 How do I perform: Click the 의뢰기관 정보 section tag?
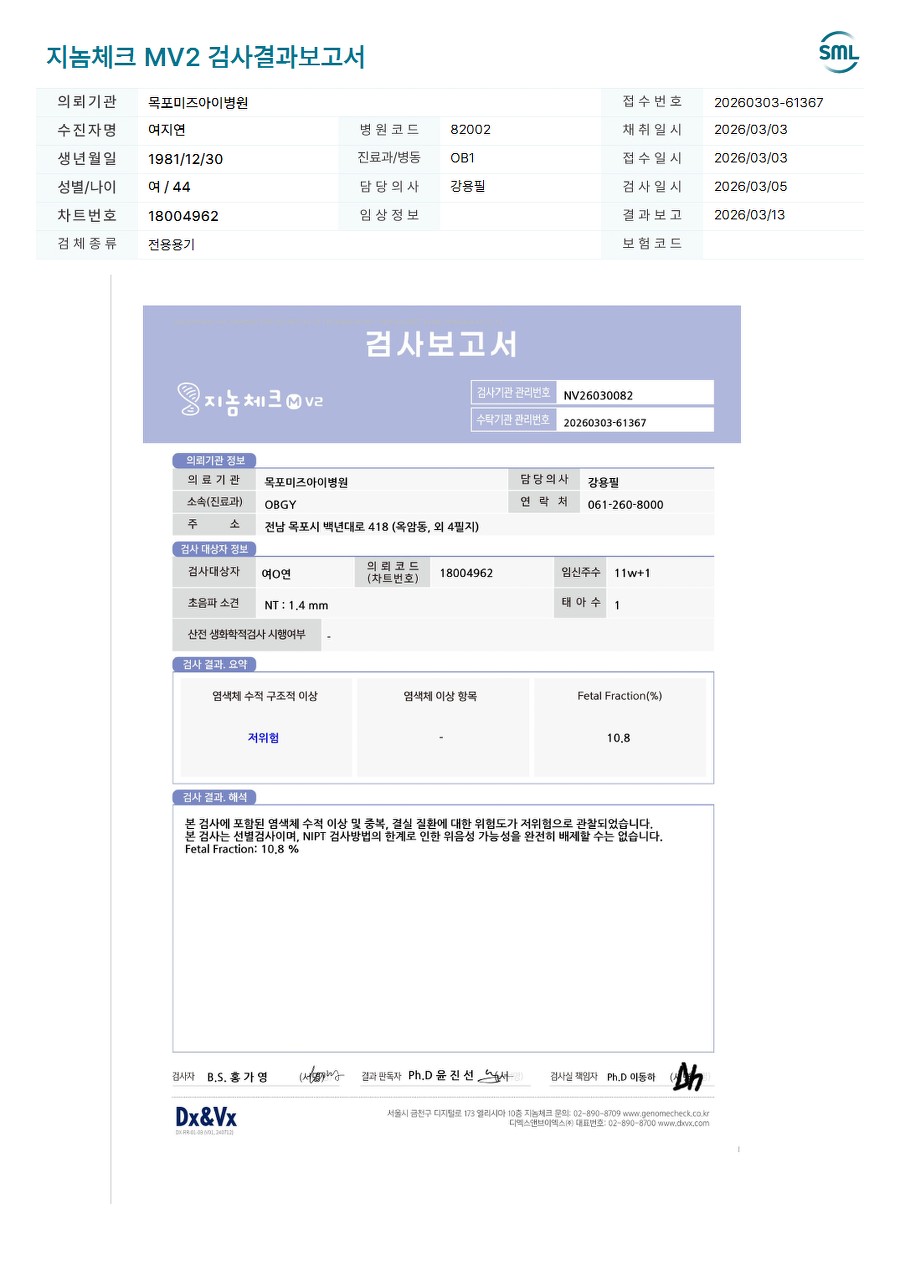click(214, 461)
